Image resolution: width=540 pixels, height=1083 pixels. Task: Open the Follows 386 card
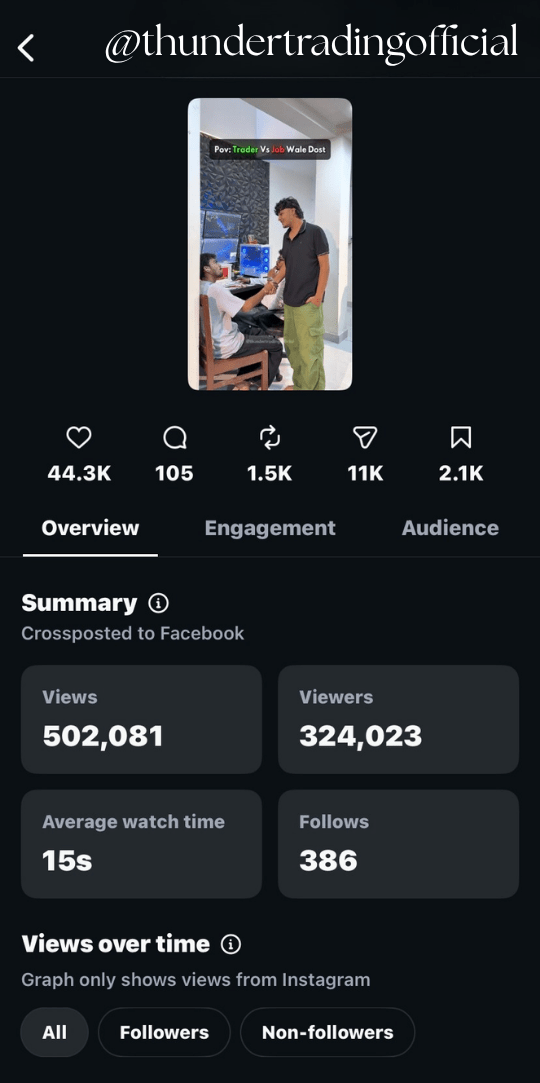tap(398, 844)
